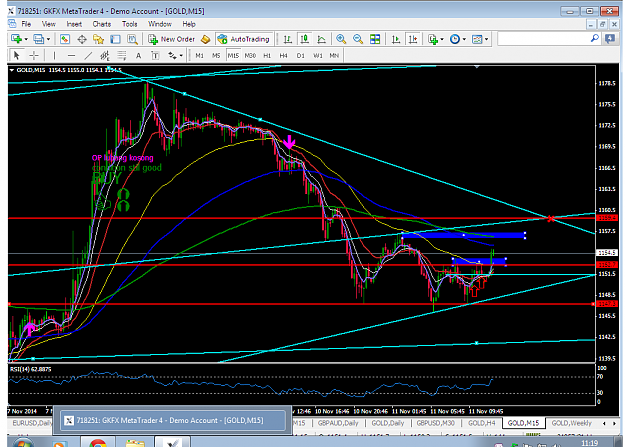Image resolution: width=625 pixels, height=447 pixels.
Task: Select the trendline drawing tool
Action: (x=88, y=55)
